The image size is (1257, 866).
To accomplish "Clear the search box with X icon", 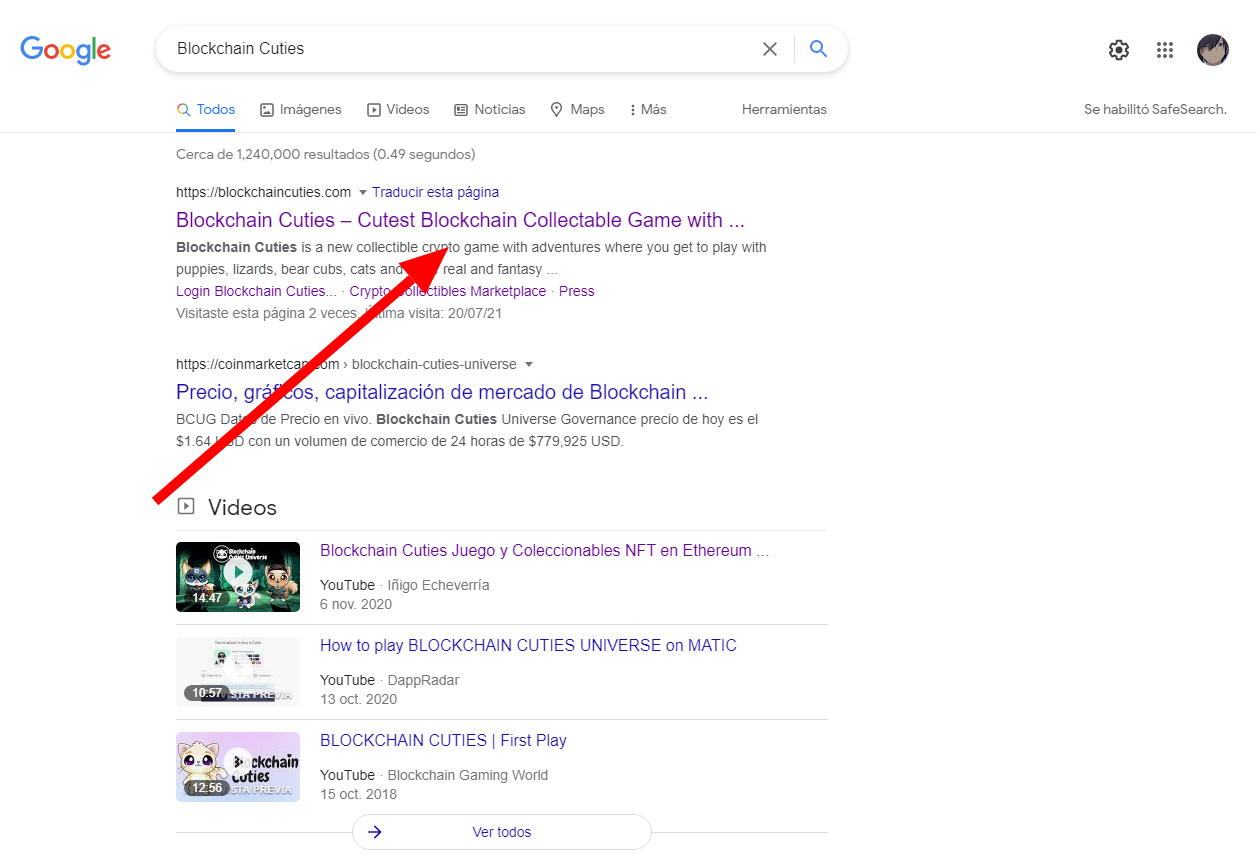I will coord(770,49).
